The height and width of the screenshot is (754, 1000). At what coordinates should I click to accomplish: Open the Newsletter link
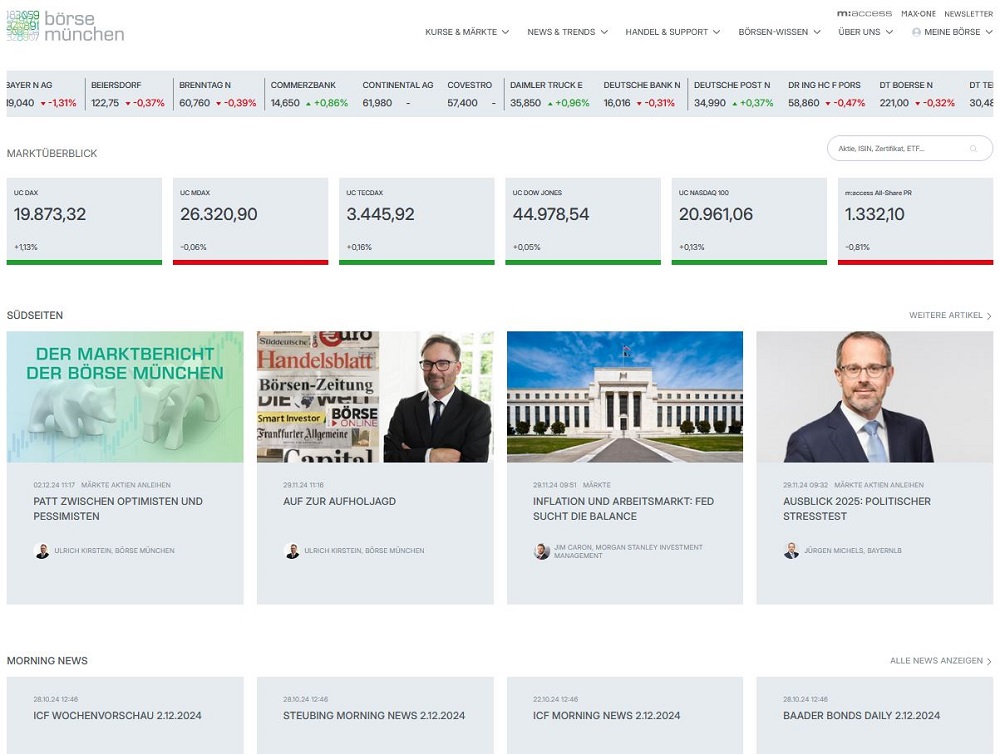[x=969, y=13]
